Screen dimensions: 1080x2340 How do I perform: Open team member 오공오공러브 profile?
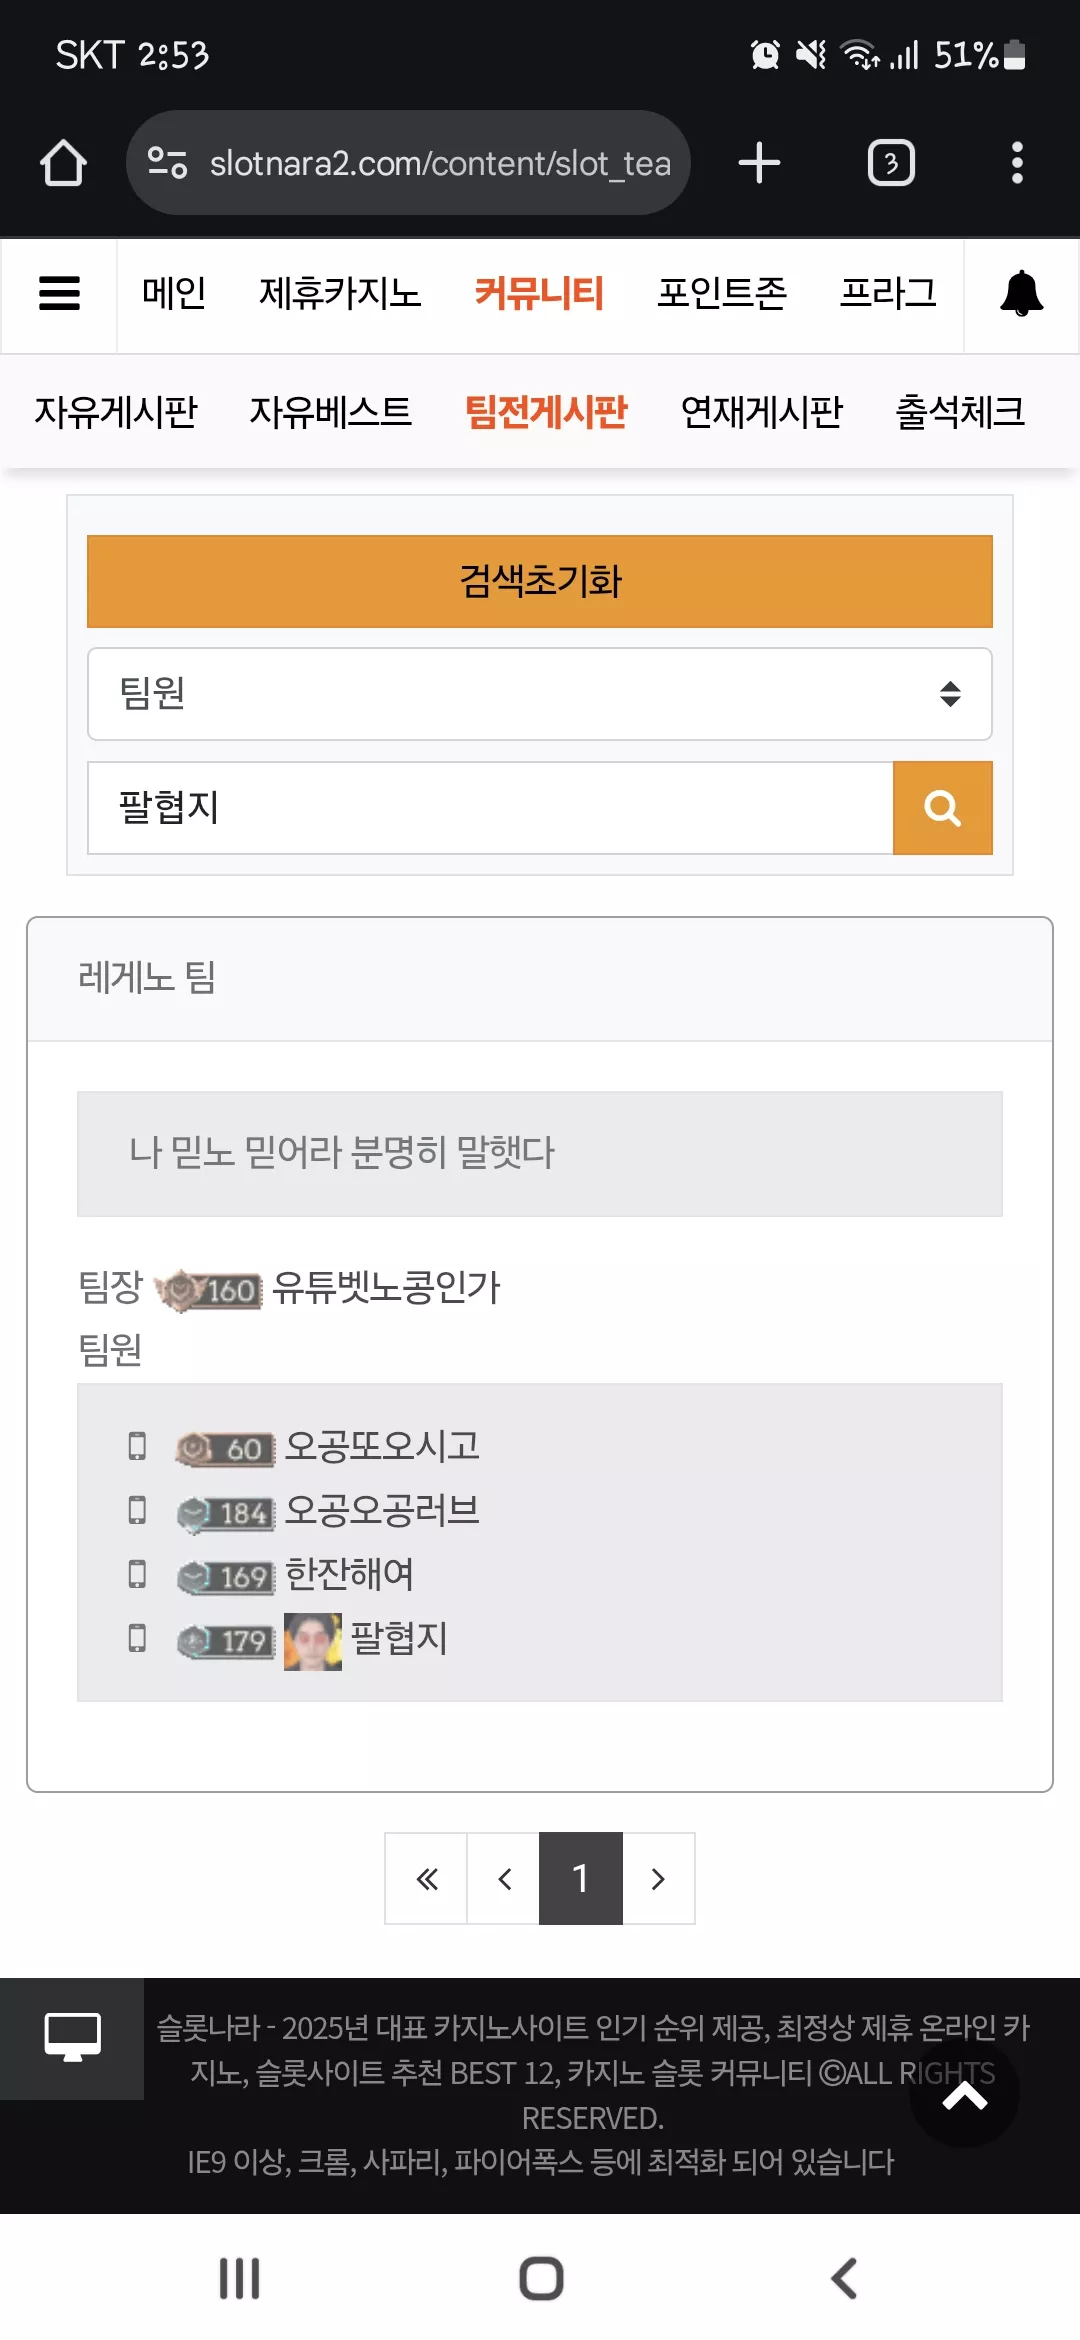pyautogui.click(x=382, y=1510)
